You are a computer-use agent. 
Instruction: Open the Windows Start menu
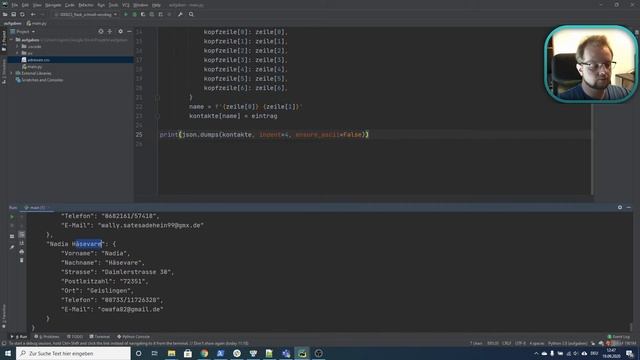pyautogui.click(x=8, y=353)
